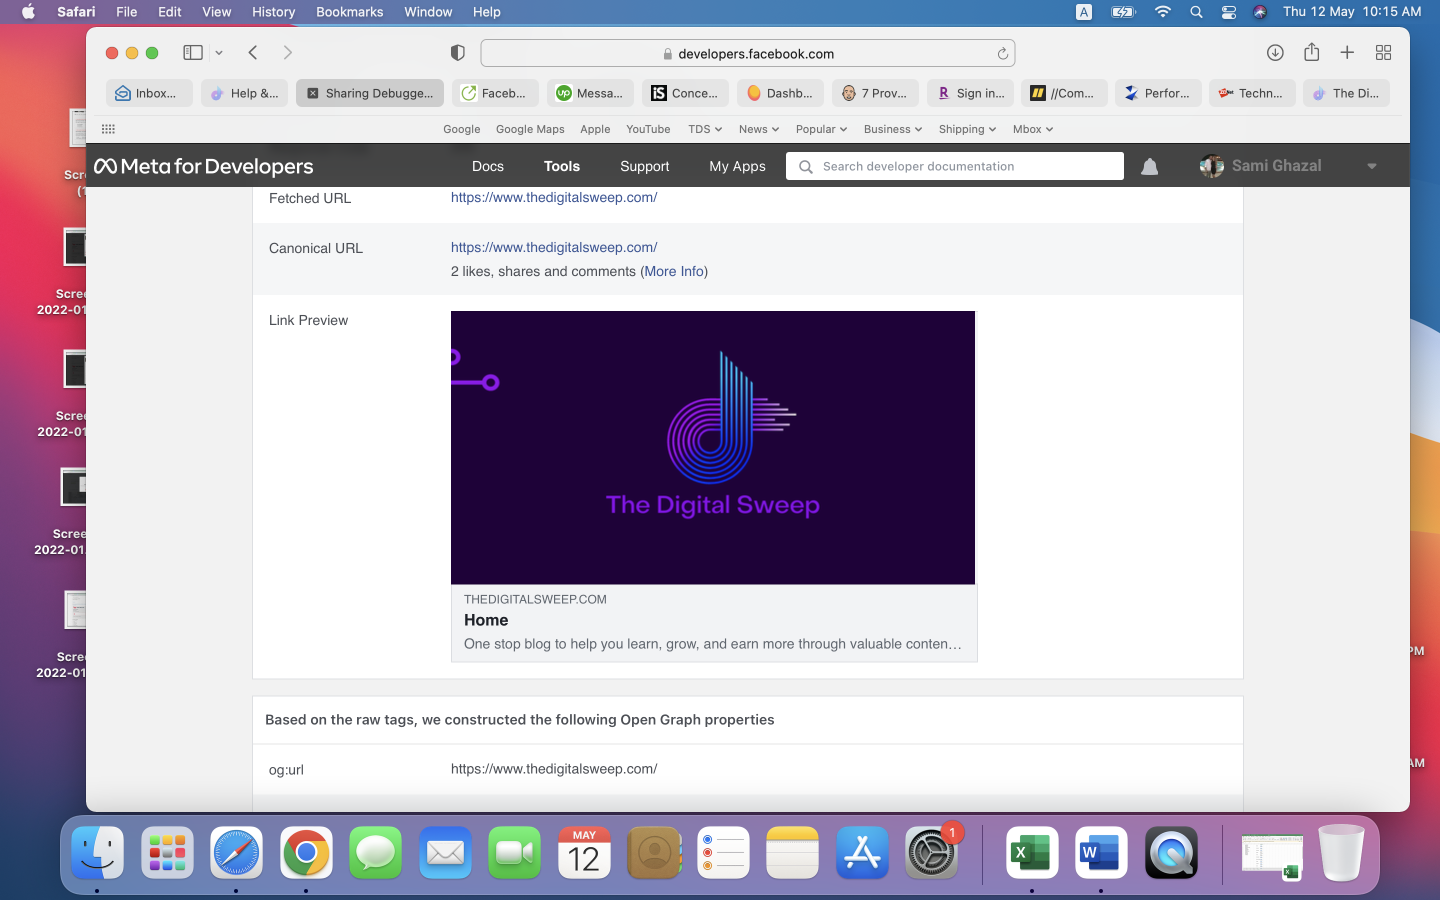Viewport: 1440px width, 900px height.
Task: Expand the TDS bookmarks folder
Action: (704, 129)
